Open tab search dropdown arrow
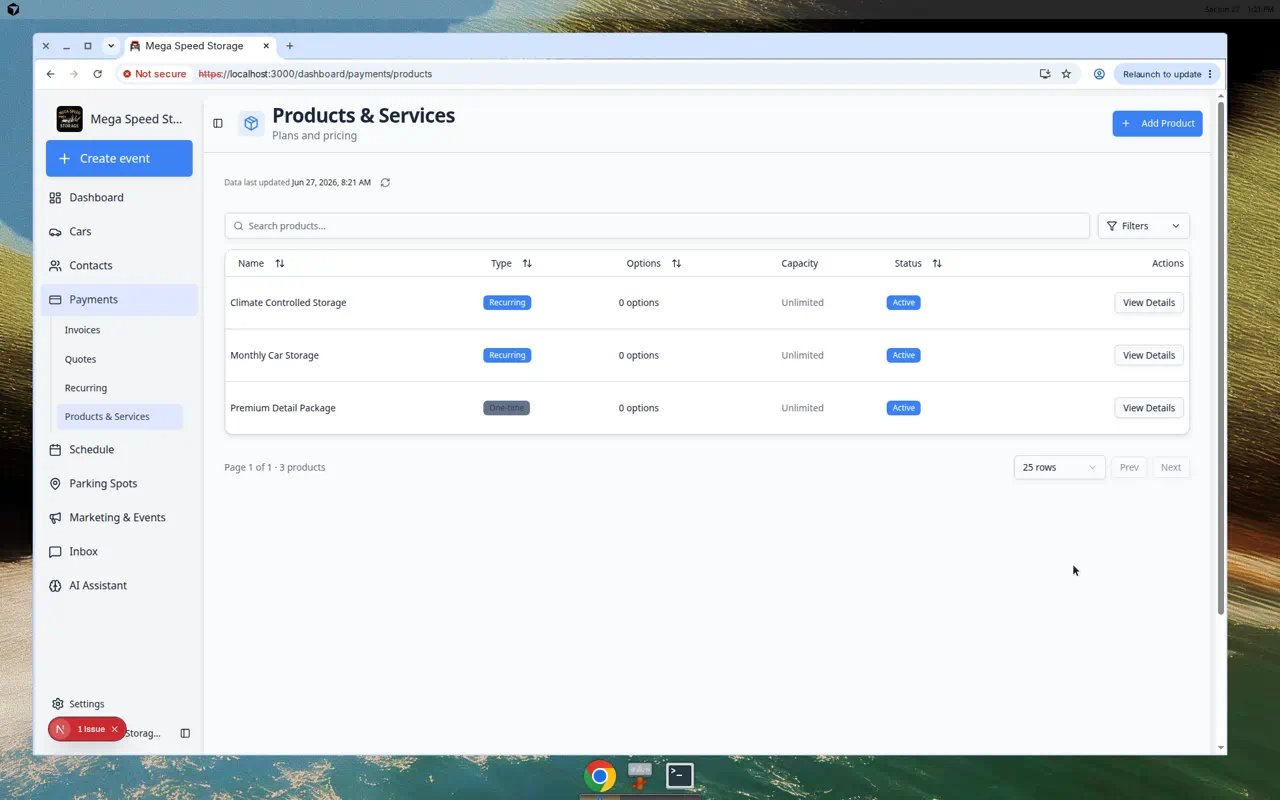The width and height of the screenshot is (1280, 800). pyautogui.click(x=111, y=46)
